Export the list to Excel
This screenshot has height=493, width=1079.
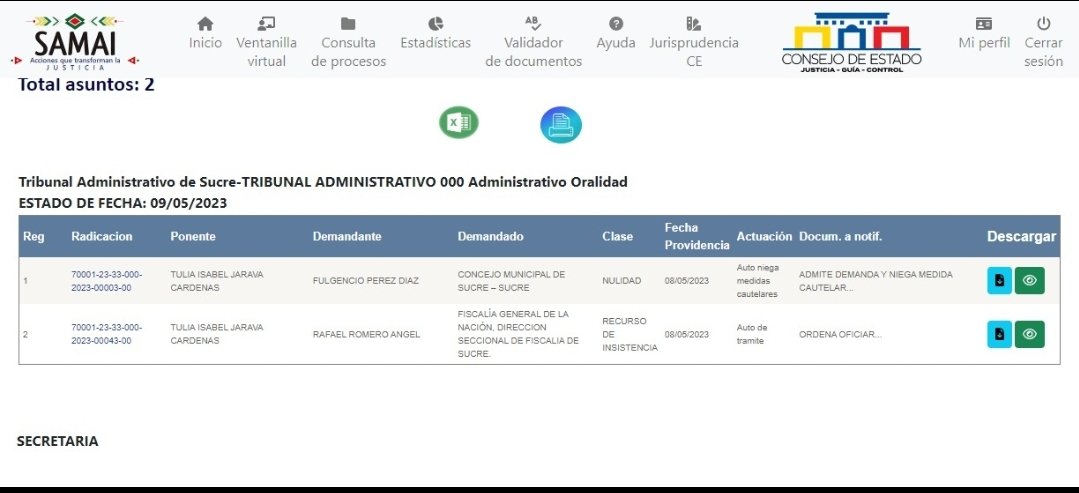click(459, 123)
